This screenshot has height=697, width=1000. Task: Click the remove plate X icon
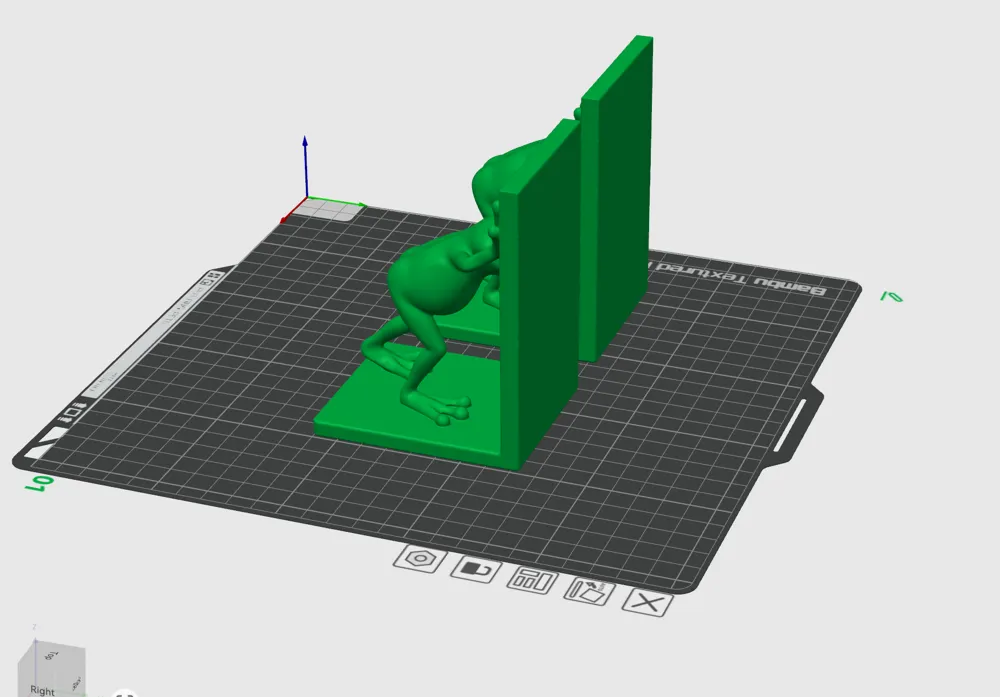click(648, 603)
